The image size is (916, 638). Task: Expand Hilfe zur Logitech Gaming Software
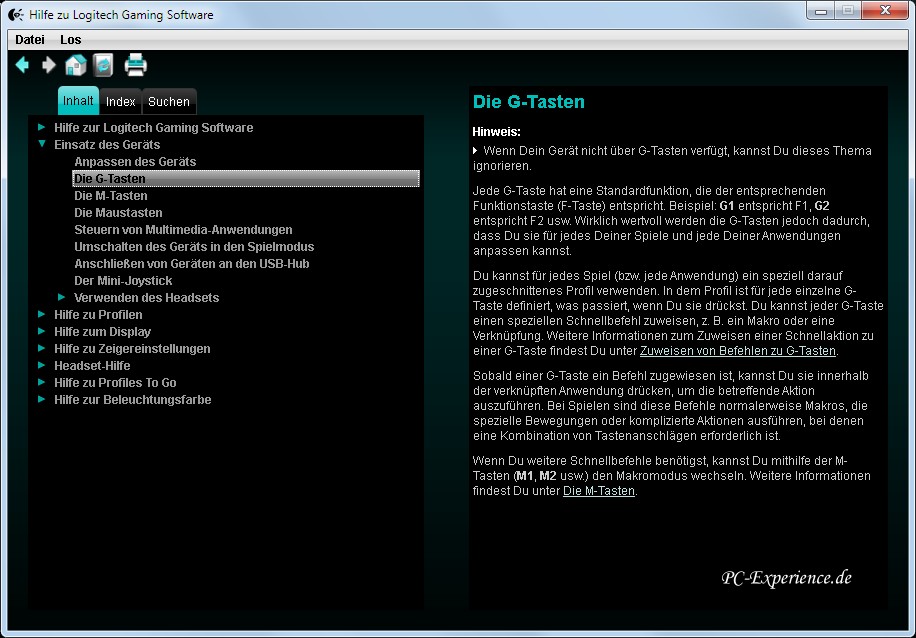click(42, 128)
